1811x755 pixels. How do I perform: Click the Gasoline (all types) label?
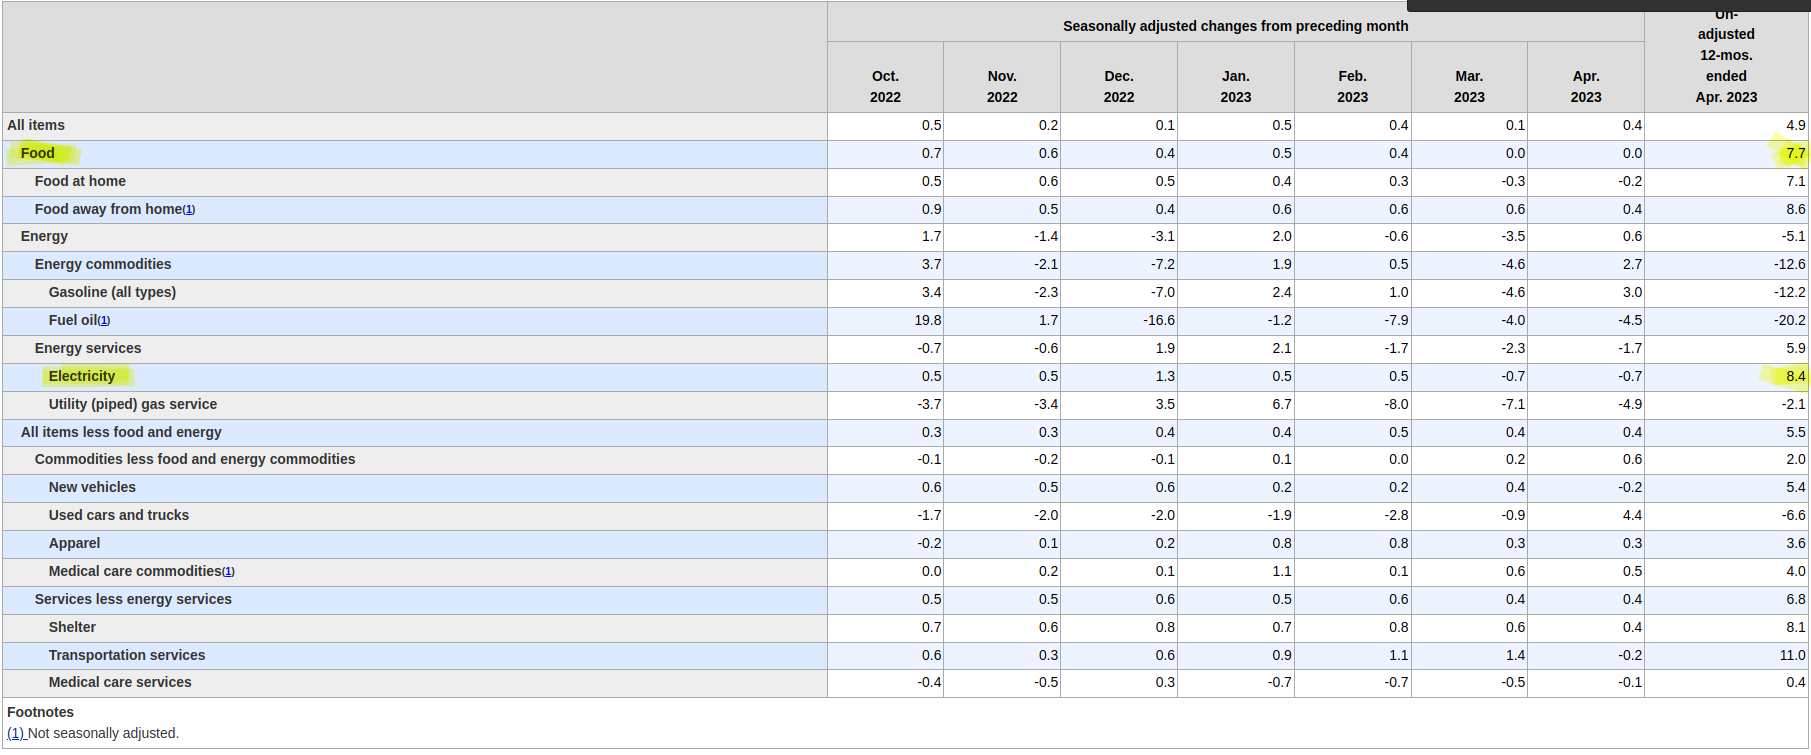click(112, 292)
